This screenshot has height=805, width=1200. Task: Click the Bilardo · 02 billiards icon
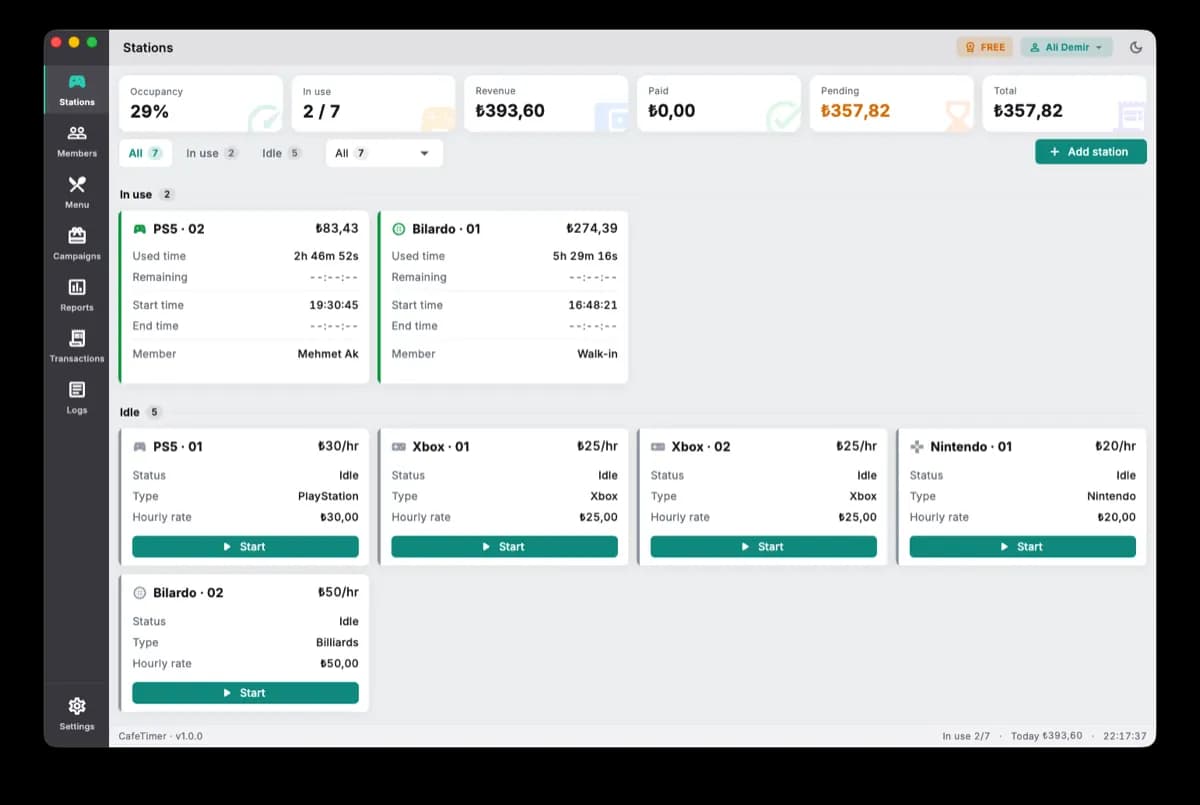[x=140, y=593]
